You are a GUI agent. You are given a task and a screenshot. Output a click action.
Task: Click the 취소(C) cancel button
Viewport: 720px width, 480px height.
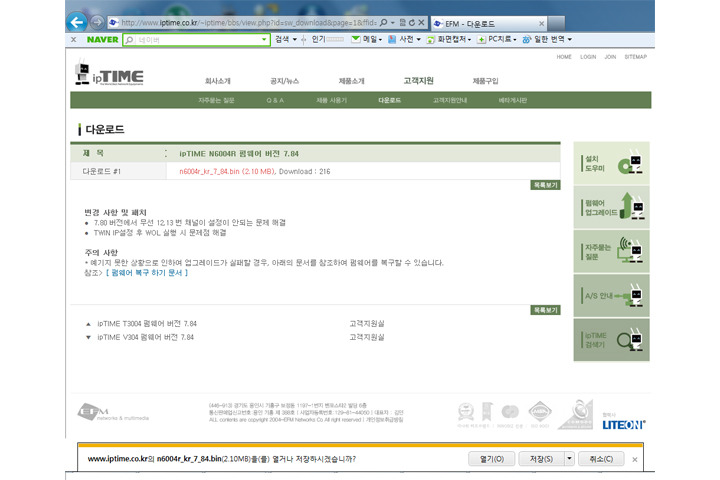click(601, 459)
